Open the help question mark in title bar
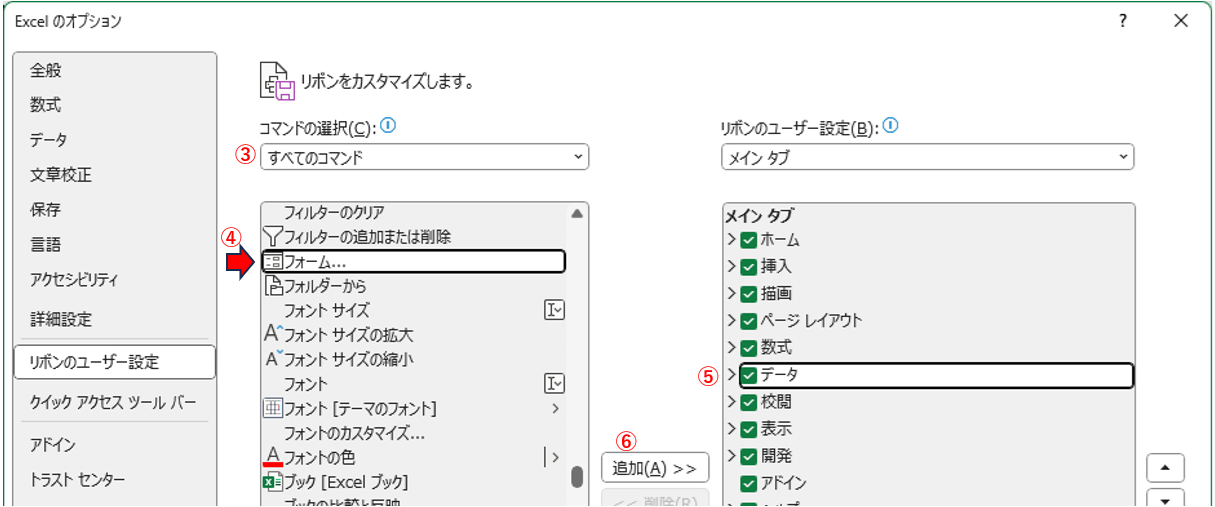Image resolution: width=1215 pixels, height=507 pixels. pyautogui.click(x=1123, y=20)
